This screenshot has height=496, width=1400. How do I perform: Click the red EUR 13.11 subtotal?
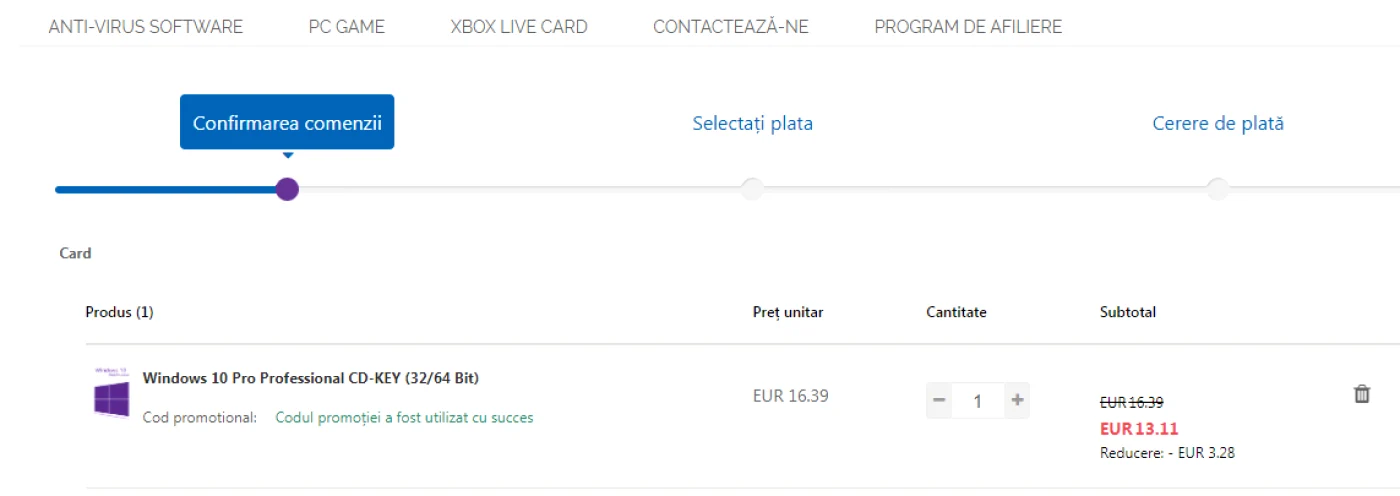[1139, 429]
